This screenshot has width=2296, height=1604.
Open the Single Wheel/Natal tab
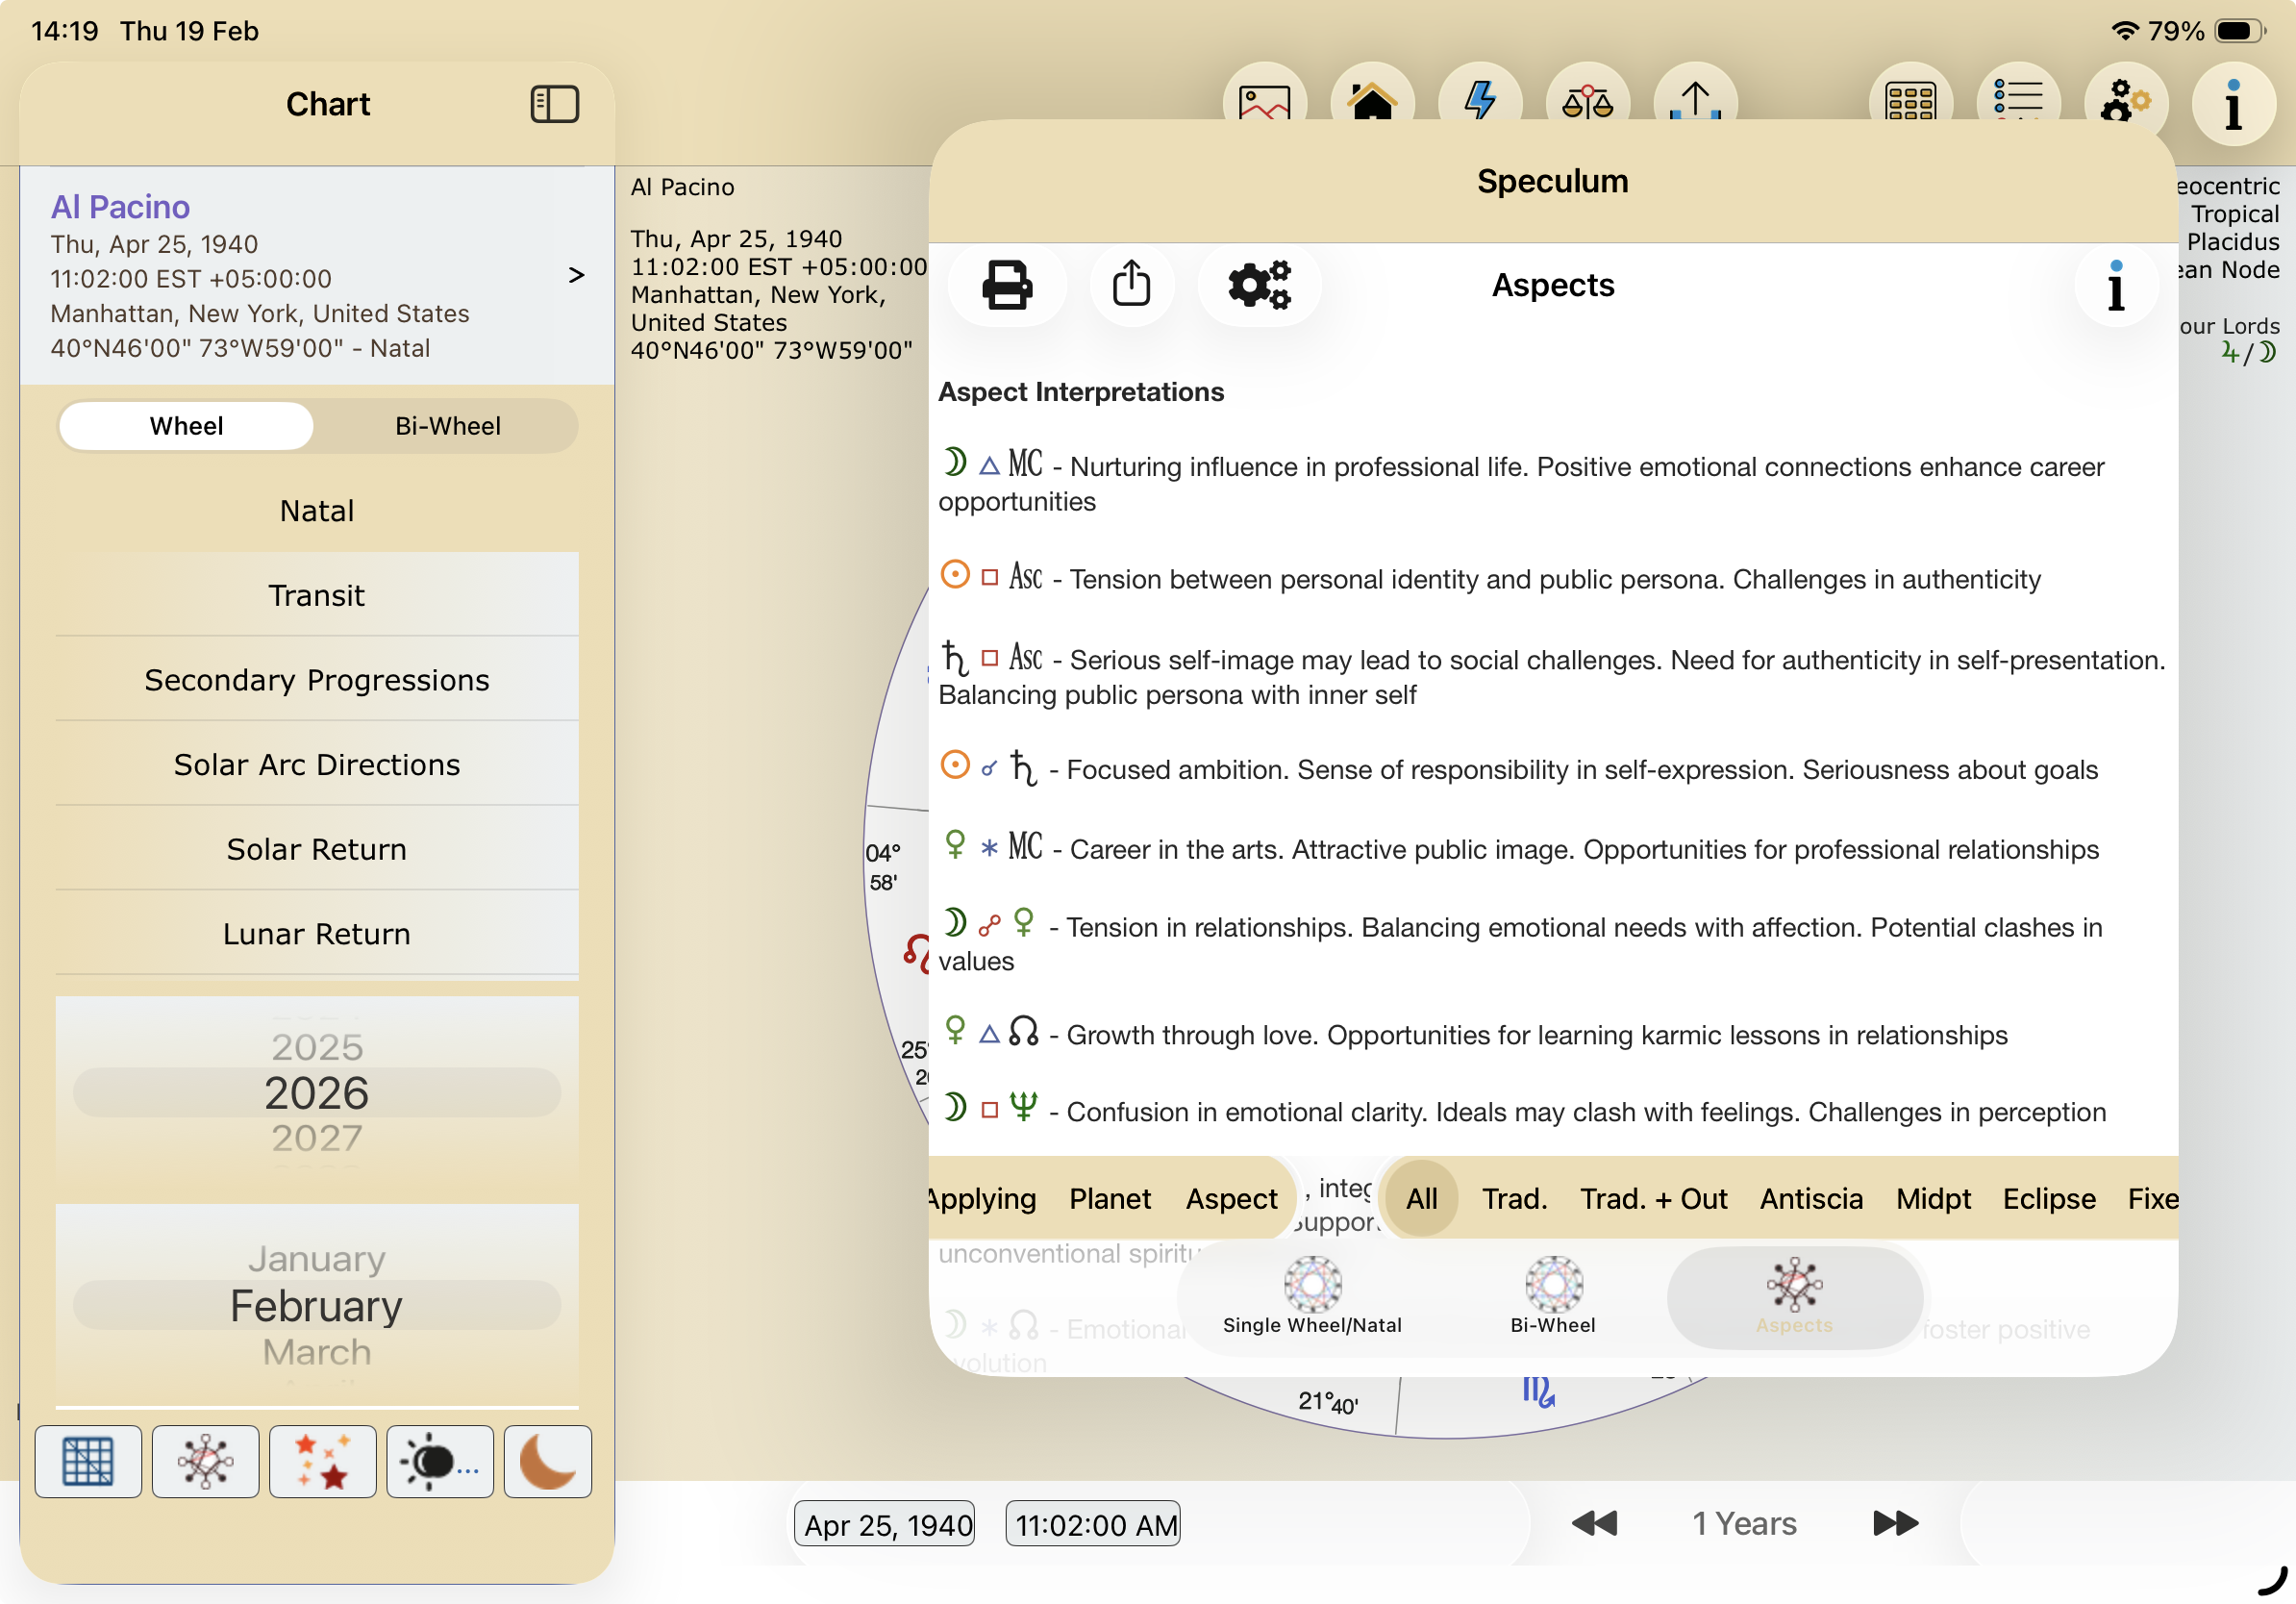pos(1312,1297)
